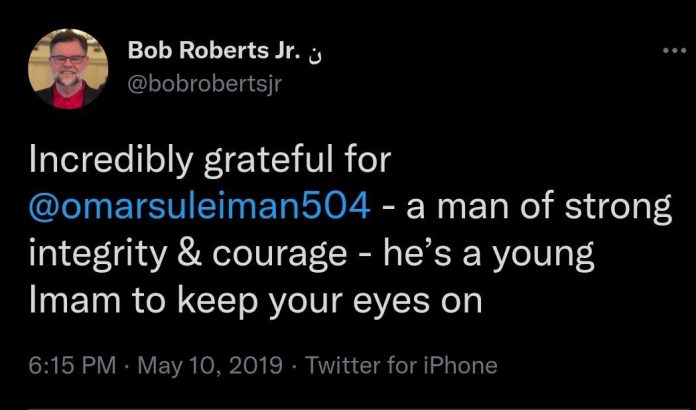Click the word "integrity" in the tweet
The height and width of the screenshot is (410, 696).
[99, 255]
